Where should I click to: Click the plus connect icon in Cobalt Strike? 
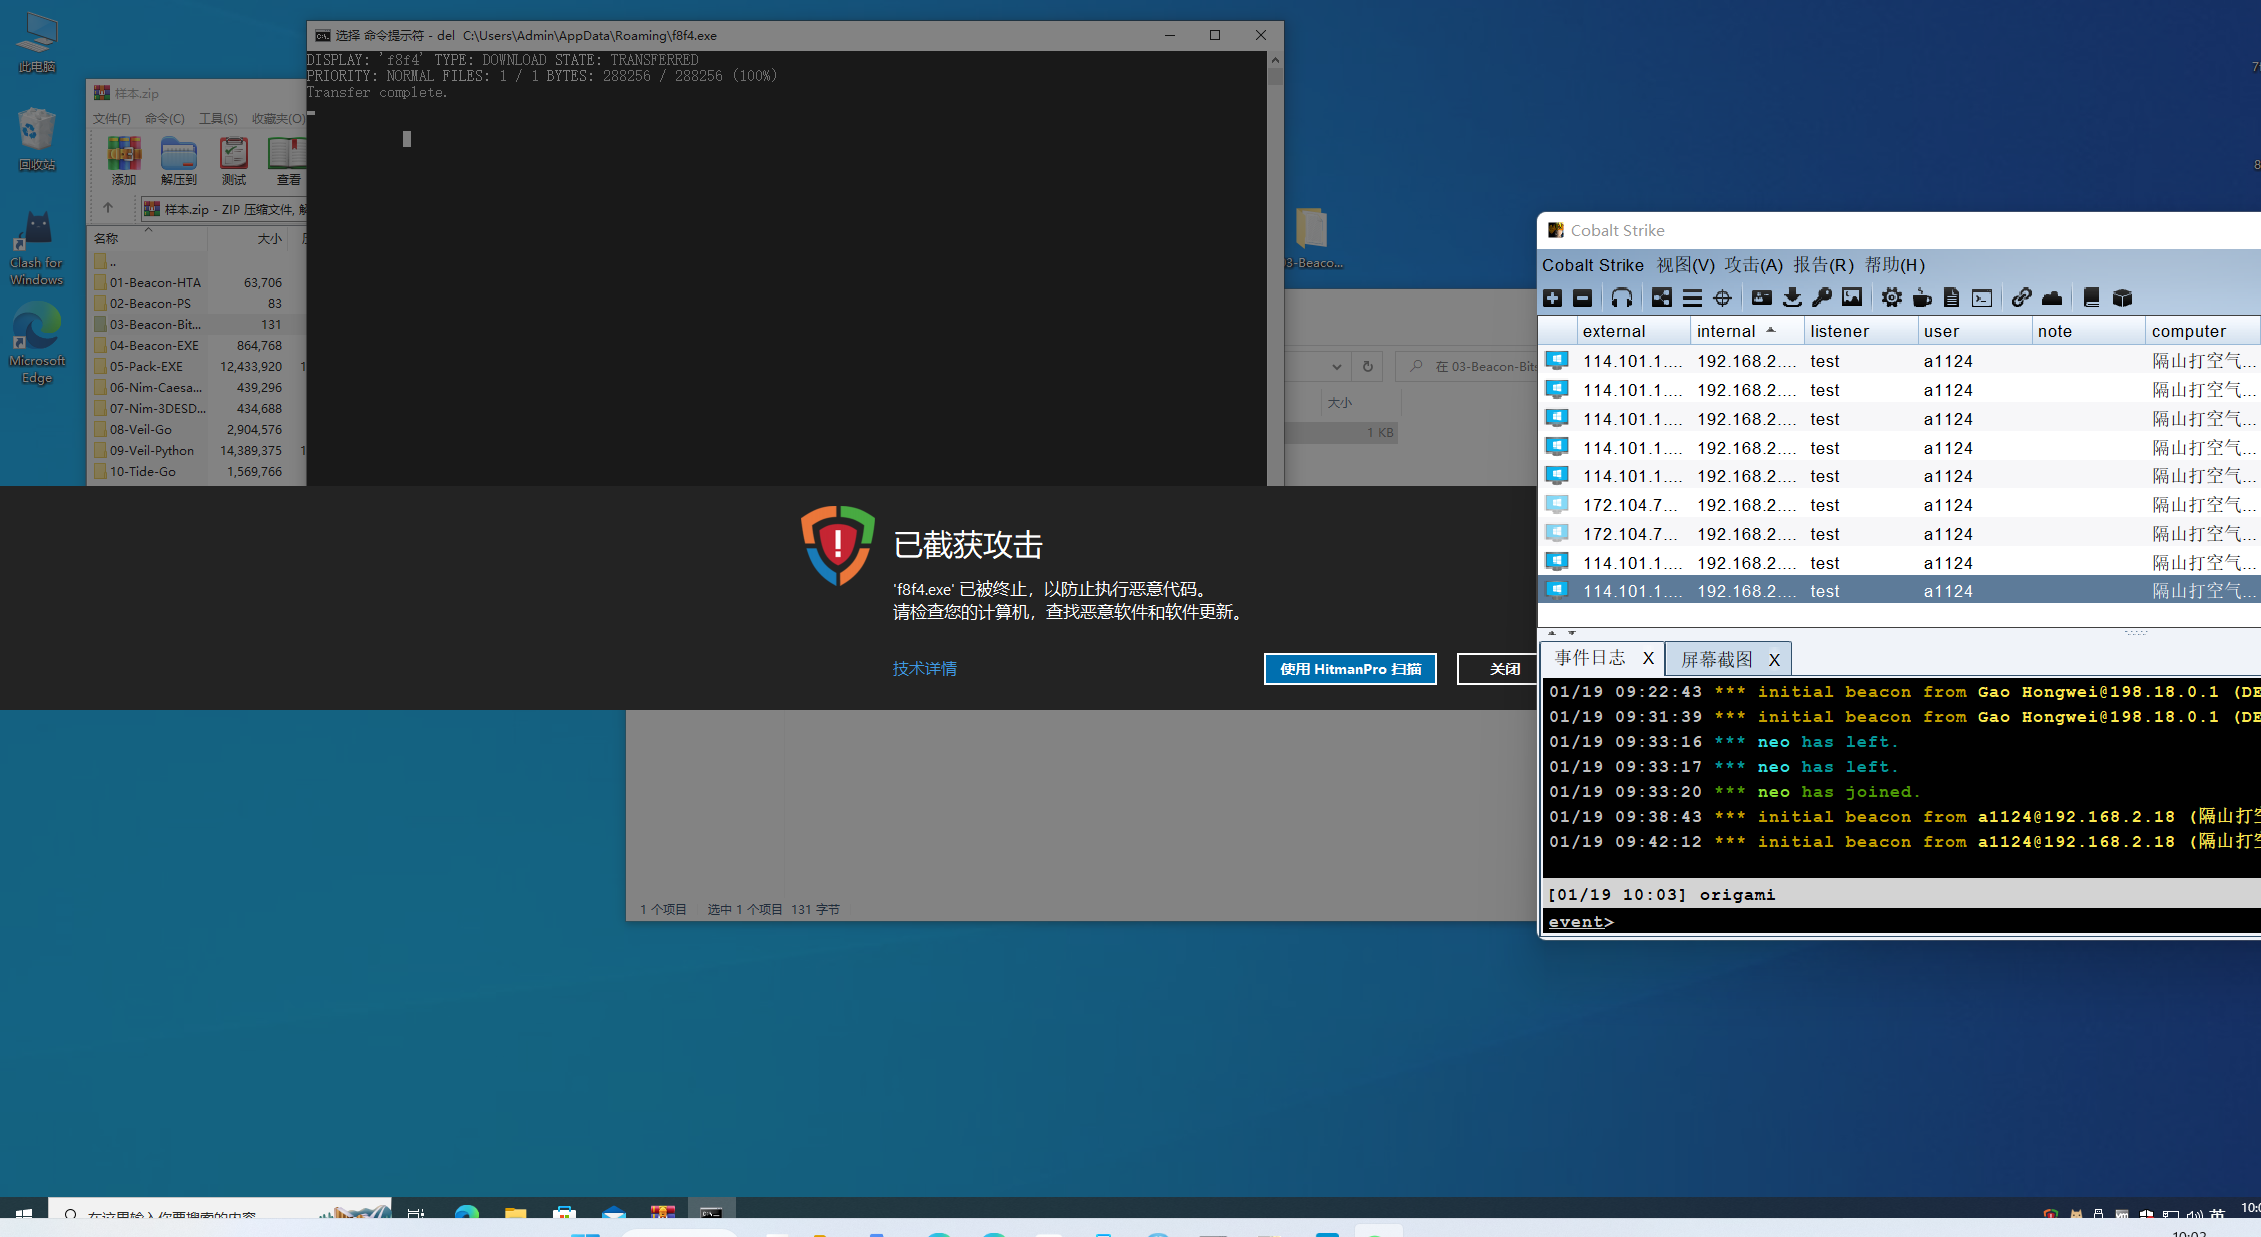click(1553, 298)
